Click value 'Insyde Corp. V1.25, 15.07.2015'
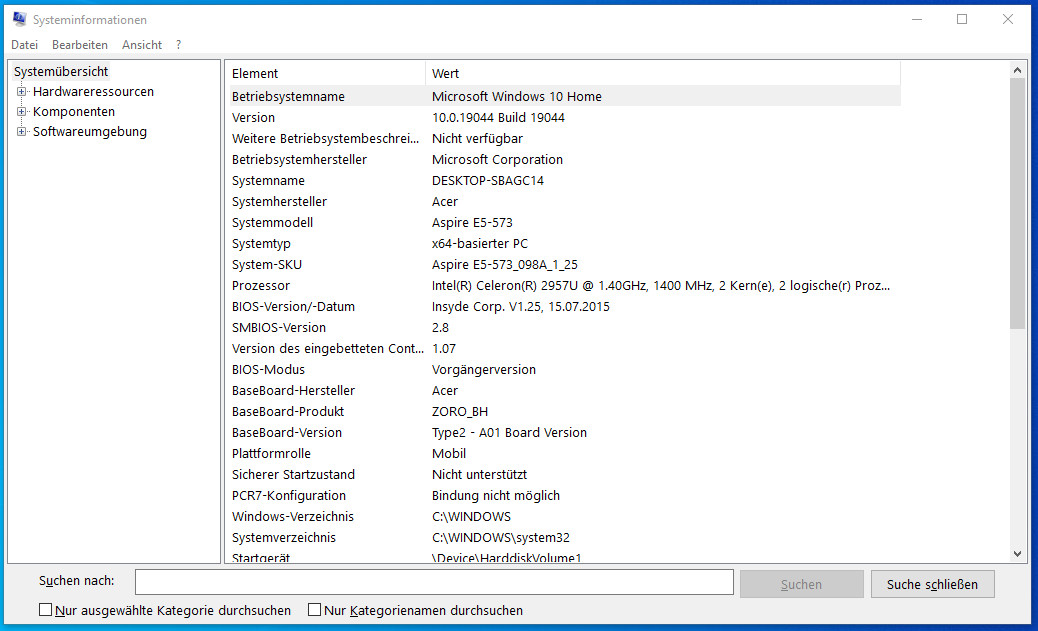The height and width of the screenshot is (631, 1038). 520,307
